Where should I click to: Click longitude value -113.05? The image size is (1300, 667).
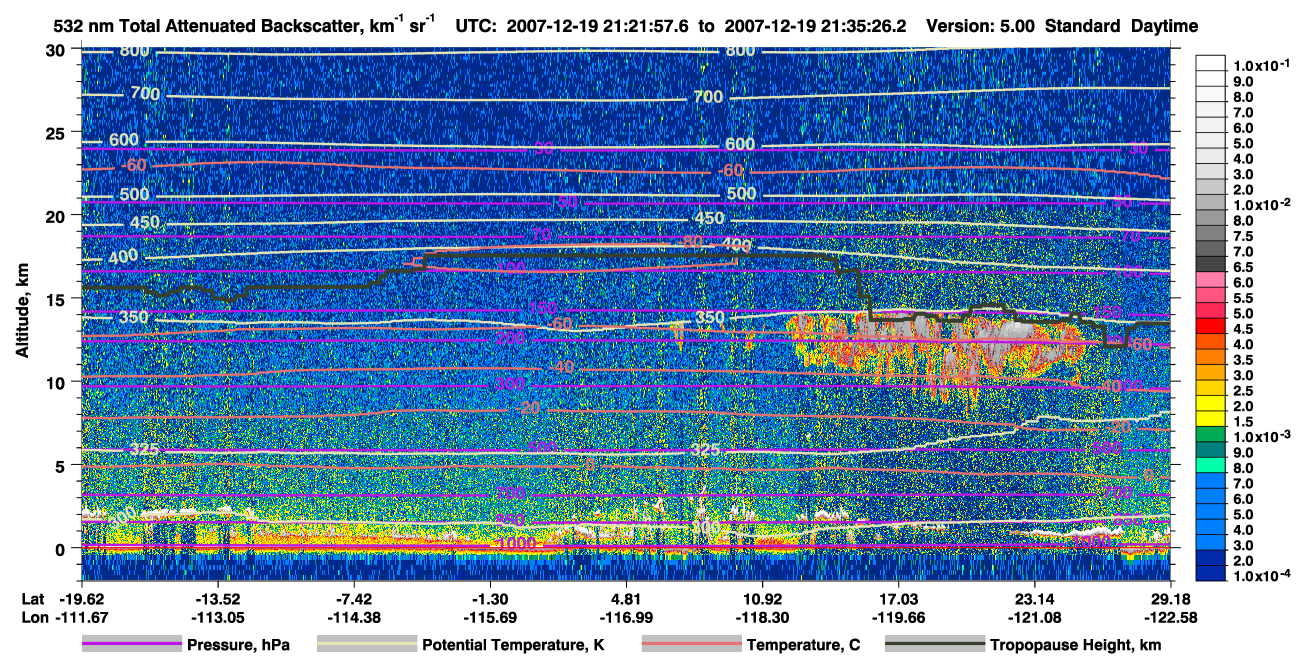coord(218,617)
